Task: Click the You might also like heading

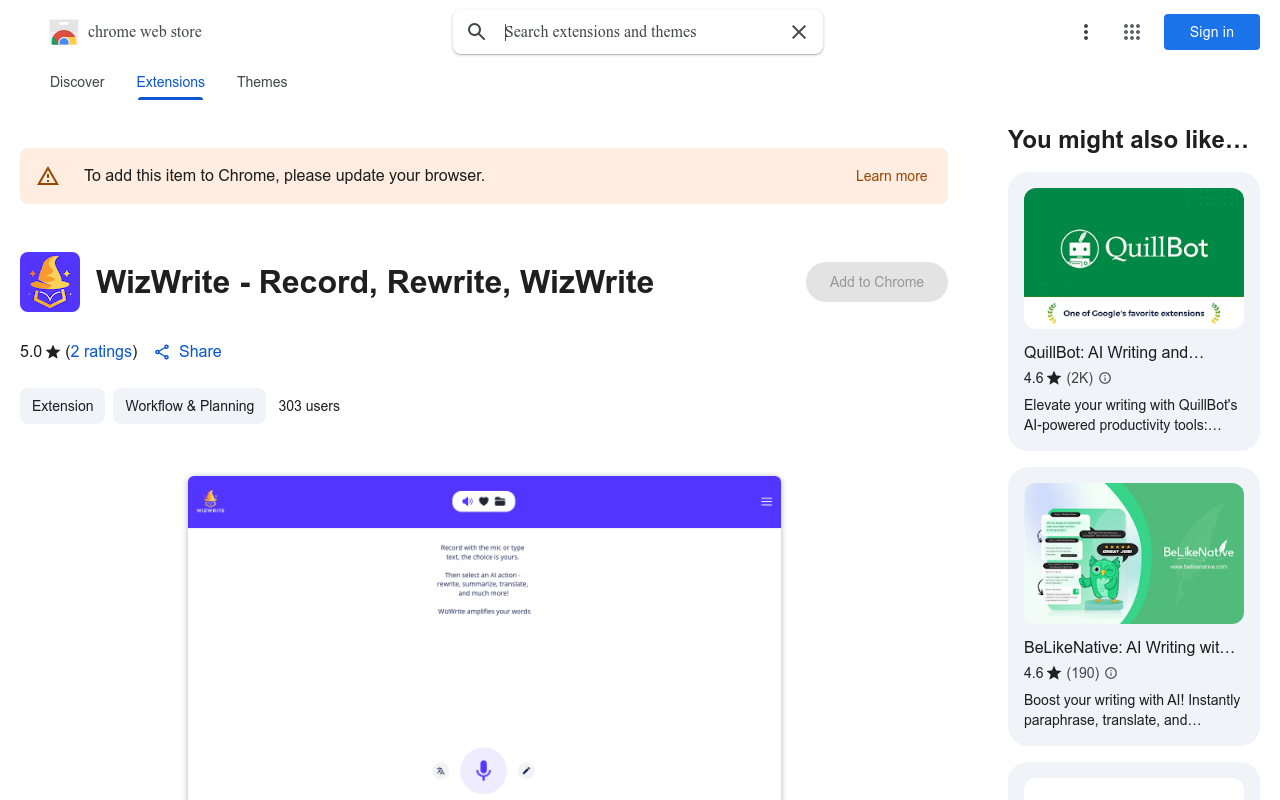Action: [1129, 140]
